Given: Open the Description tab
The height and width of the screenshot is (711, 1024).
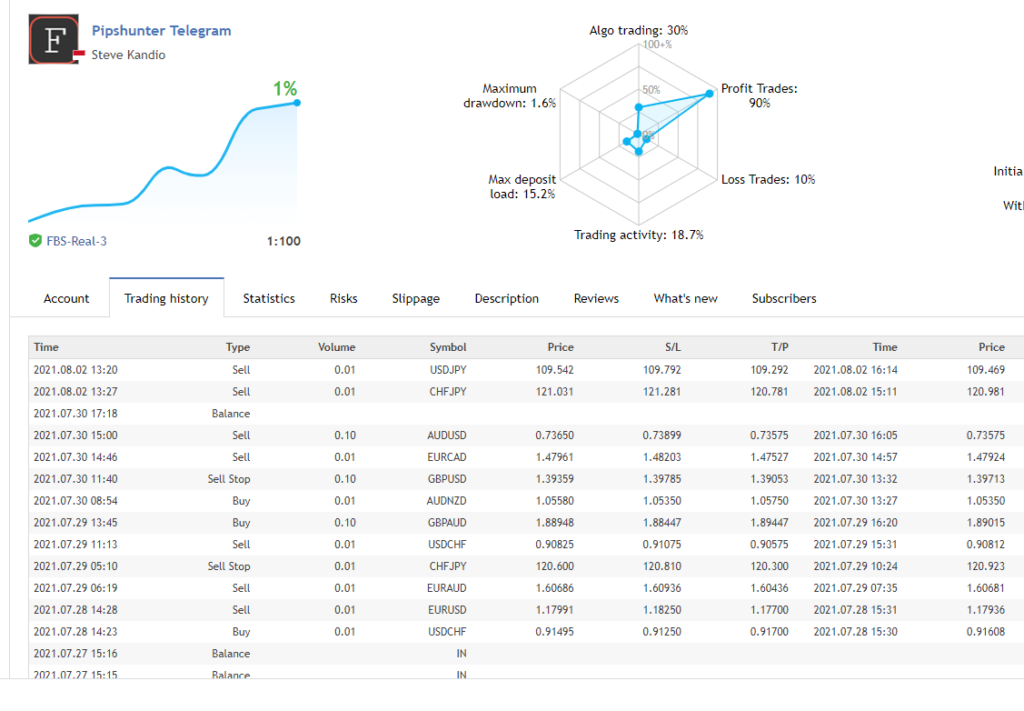Looking at the screenshot, I should (x=507, y=298).
